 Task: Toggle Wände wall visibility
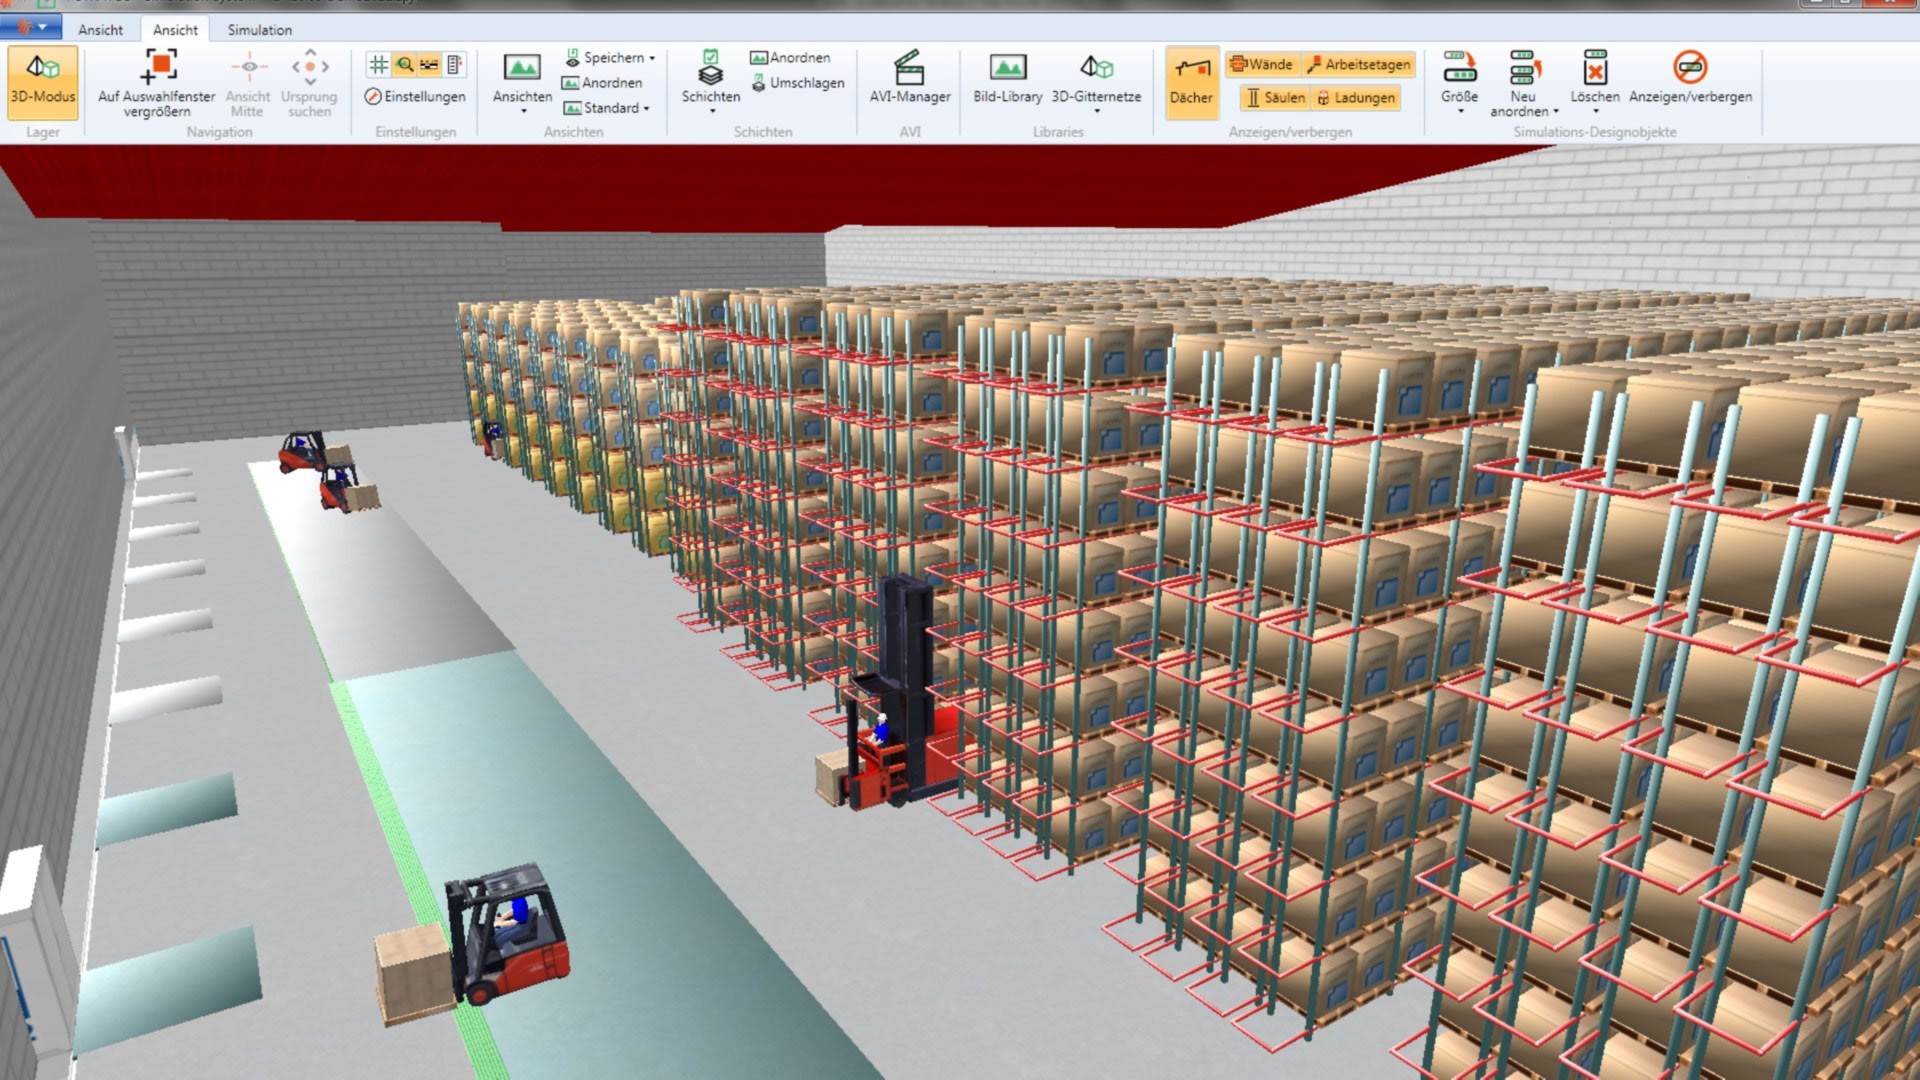(1262, 64)
